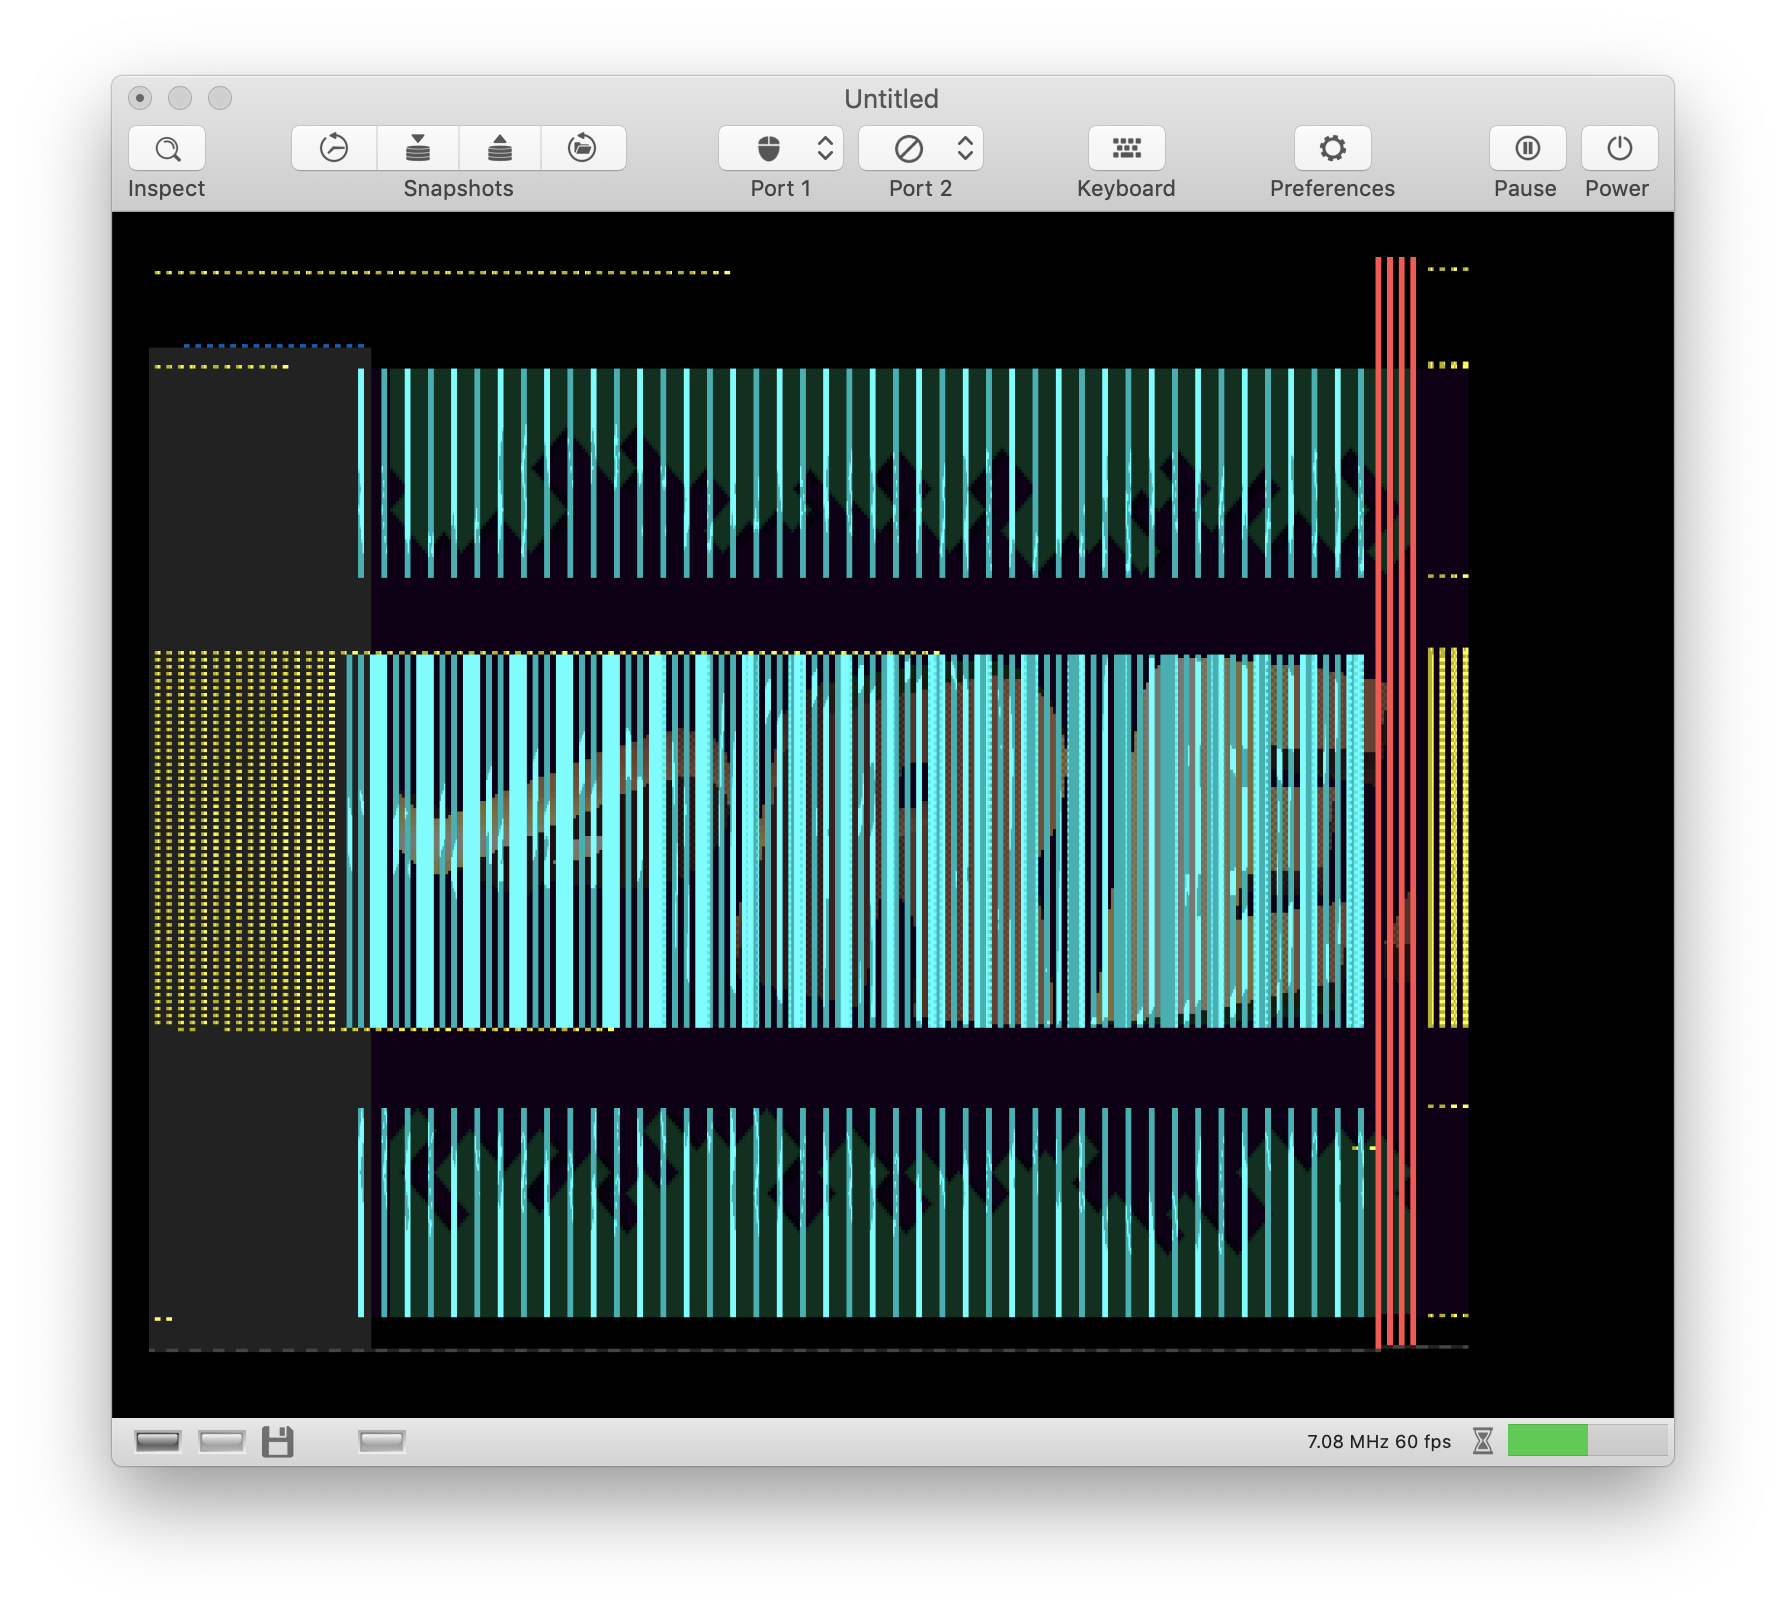The width and height of the screenshot is (1786, 1614).
Task: Click the "Keyboard" label
Action: point(1127,189)
